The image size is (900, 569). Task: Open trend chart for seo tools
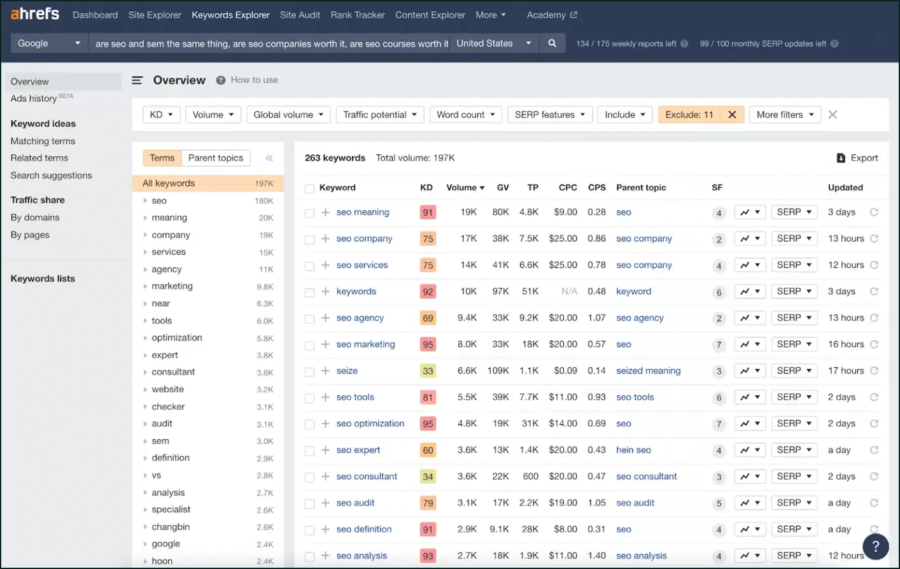coord(750,397)
